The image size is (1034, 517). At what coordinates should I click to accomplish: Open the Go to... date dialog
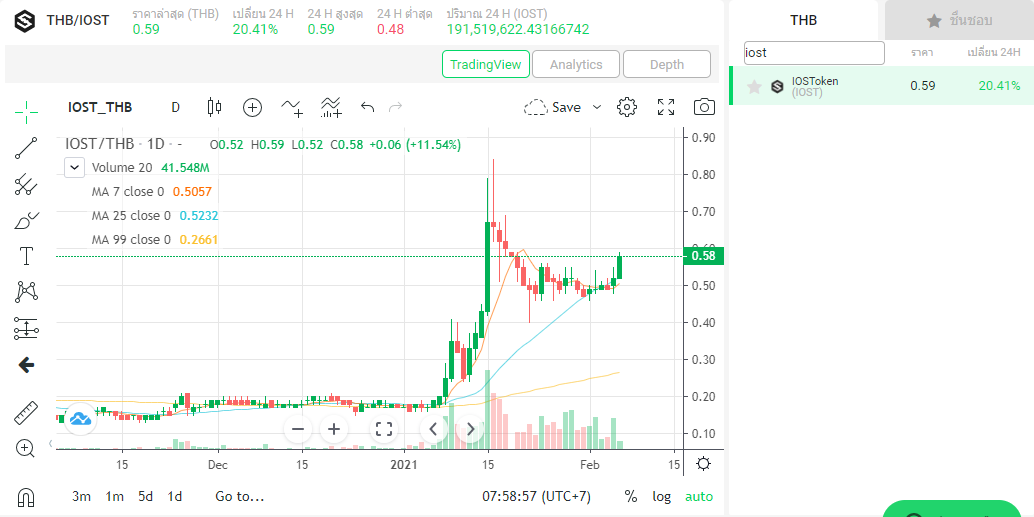click(239, 497)
